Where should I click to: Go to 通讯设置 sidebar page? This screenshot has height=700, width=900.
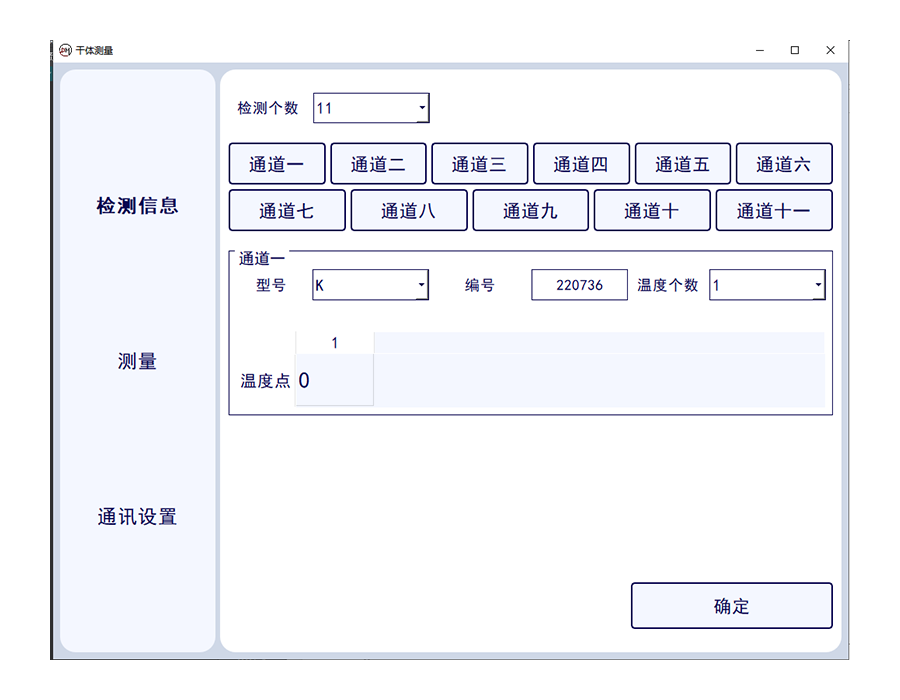[137, 517]
